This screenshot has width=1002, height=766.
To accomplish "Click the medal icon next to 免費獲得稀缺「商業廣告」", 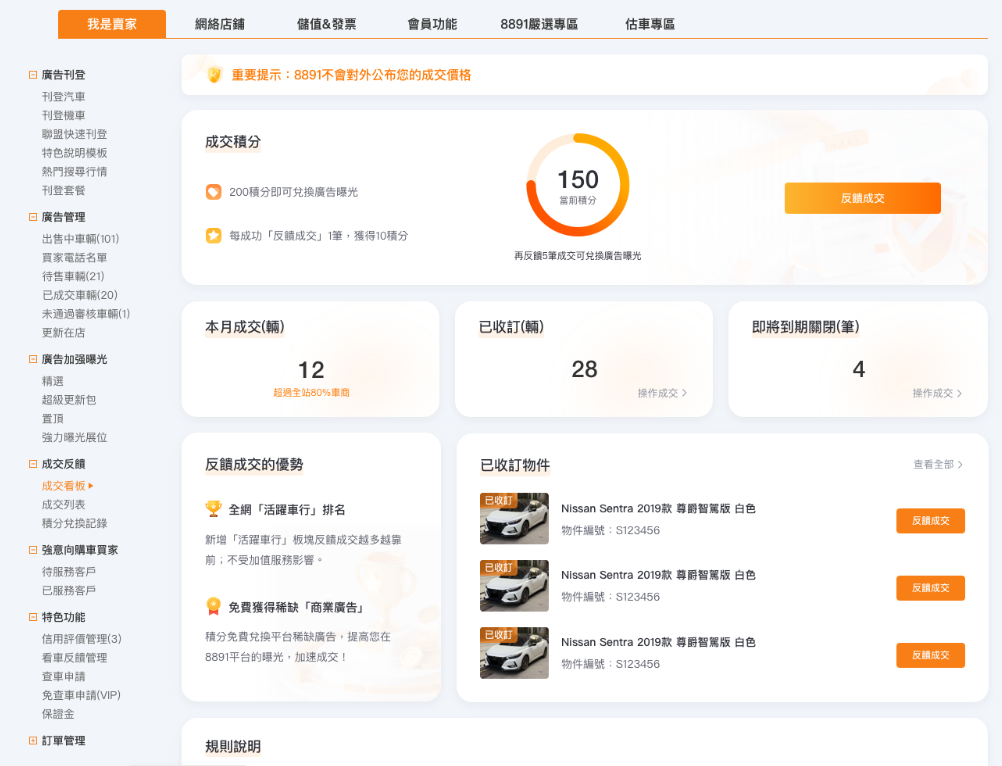I will (213, 606).
